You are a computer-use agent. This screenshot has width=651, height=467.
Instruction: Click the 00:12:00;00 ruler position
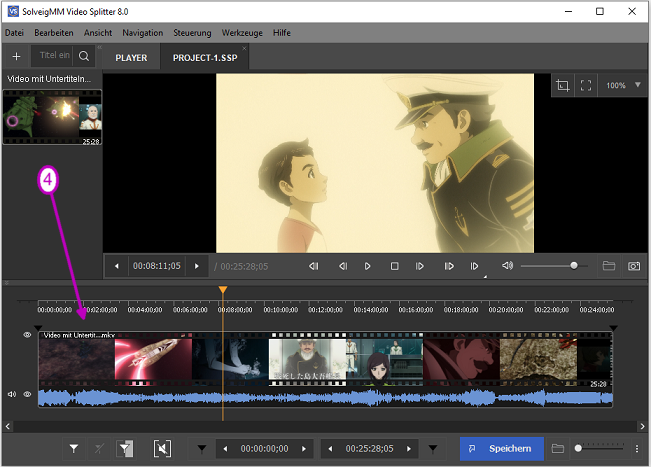pyautogui.click(x=326, y=310)
